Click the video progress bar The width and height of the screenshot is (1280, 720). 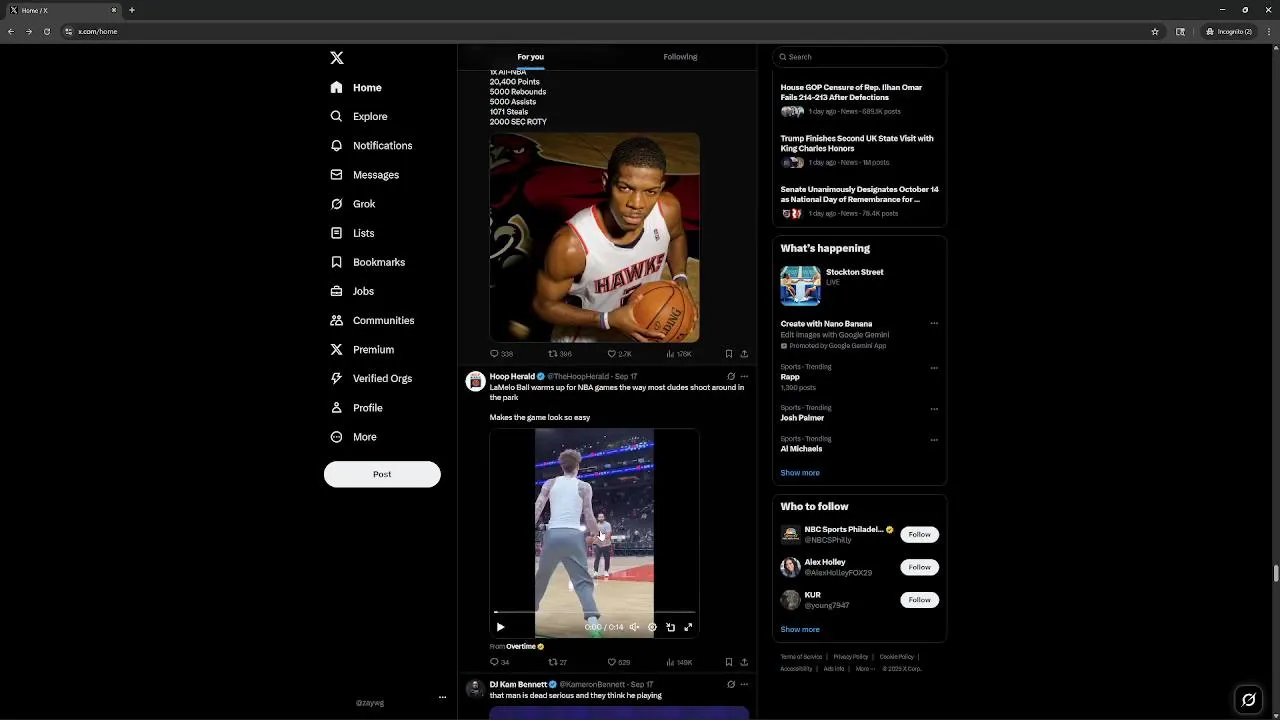(x=594, y=612)
